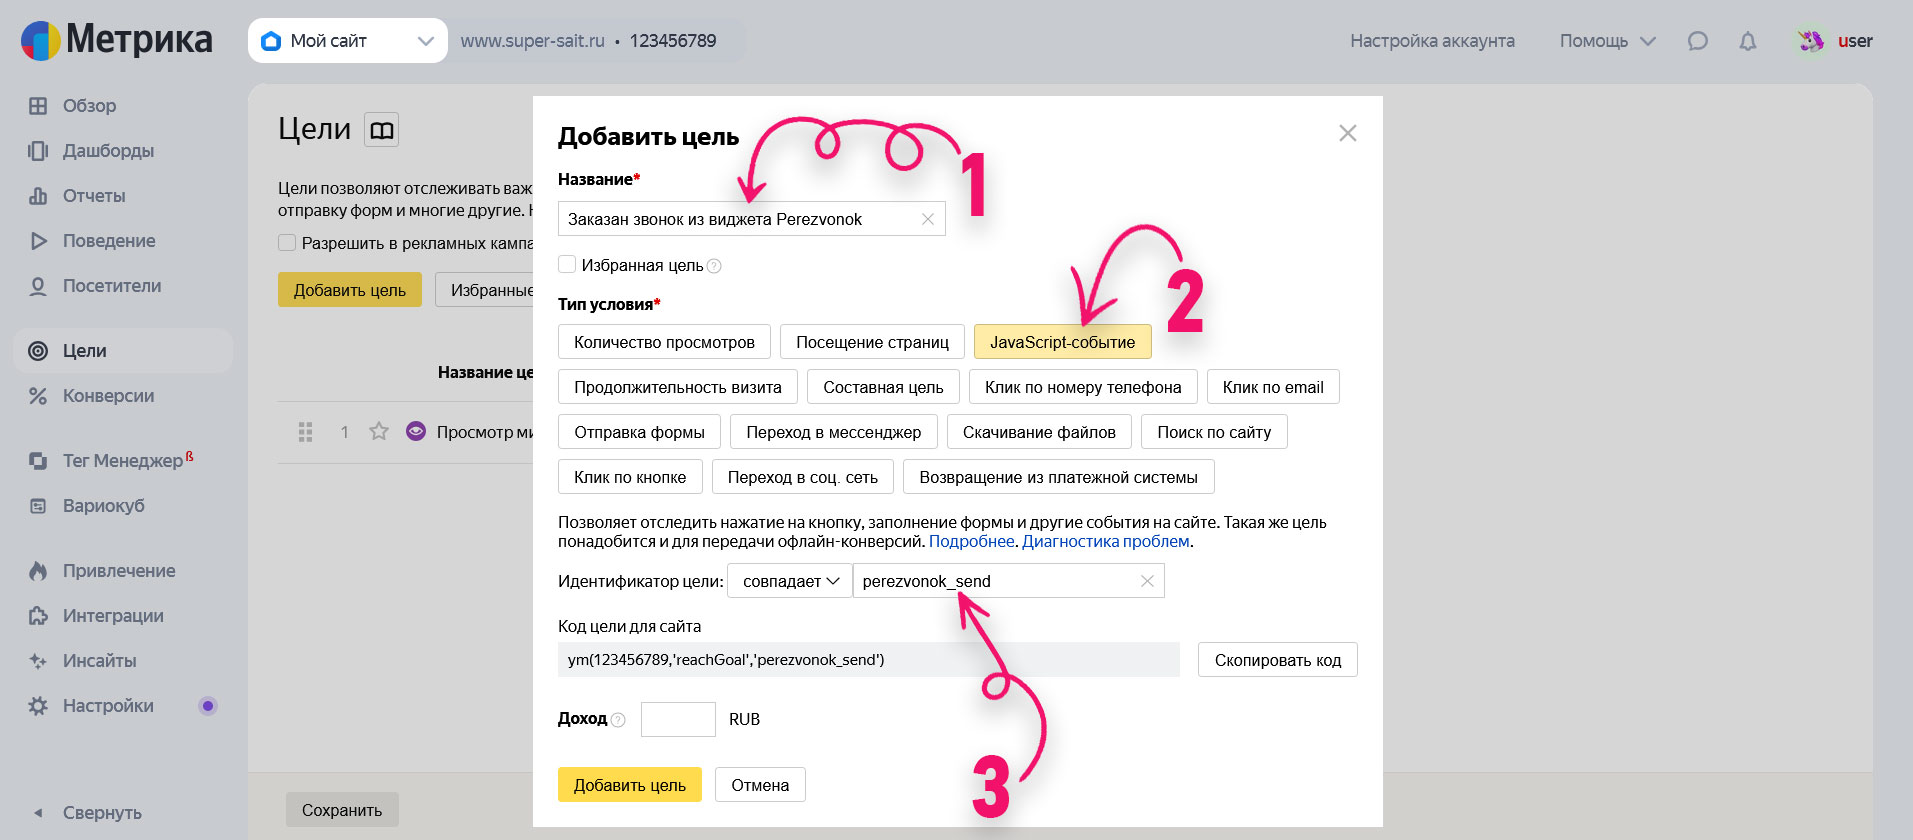
Task: Click the Conversions (Конверсии) percent icon
Action: point(38,396)
